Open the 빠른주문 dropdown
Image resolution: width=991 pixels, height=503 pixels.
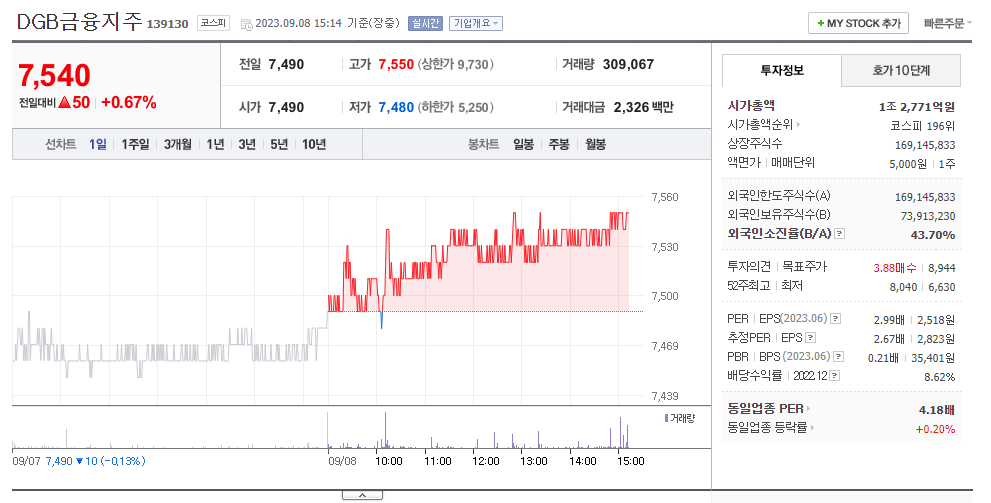click(947, 23)
